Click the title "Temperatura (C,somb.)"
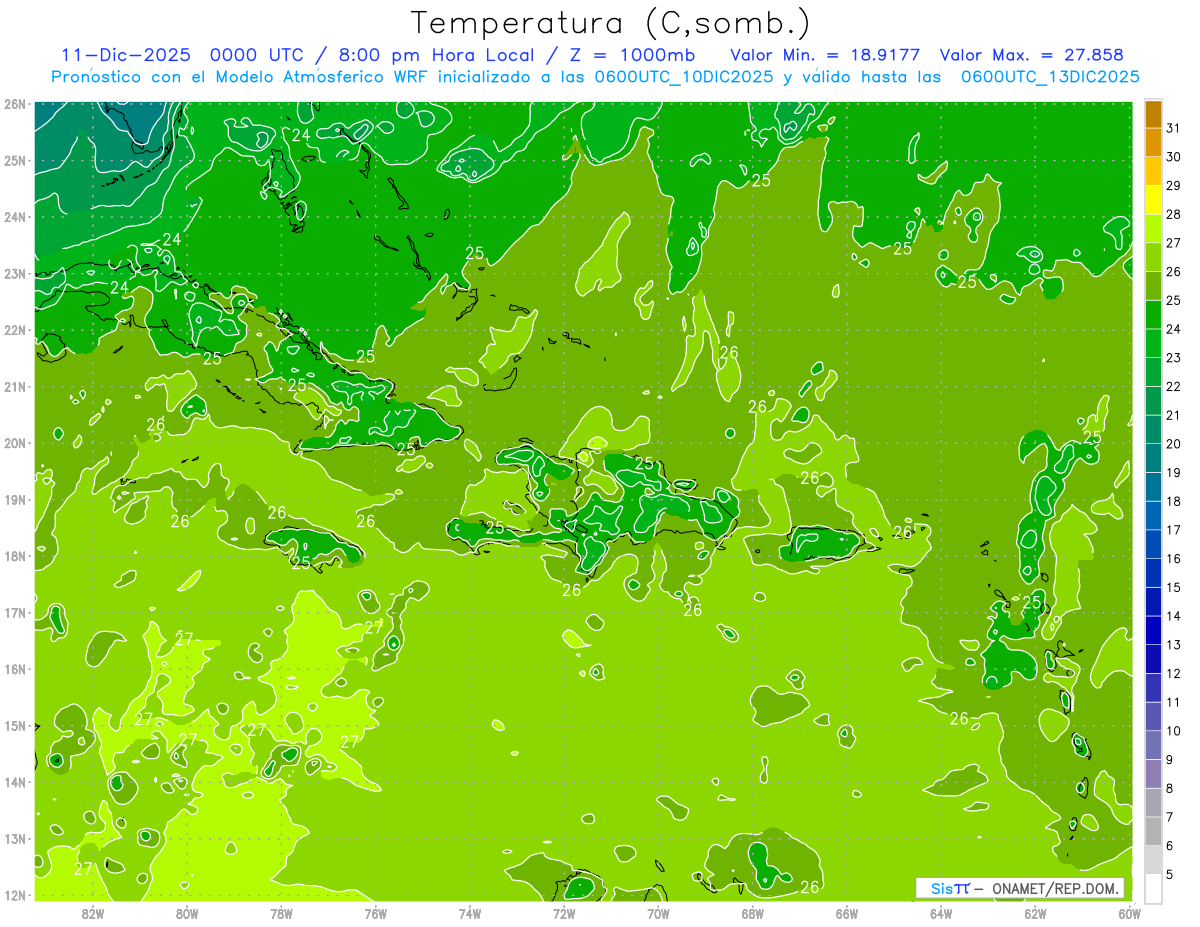Image resolution: width=1200 pixels, height=927 pixels. 611,23
